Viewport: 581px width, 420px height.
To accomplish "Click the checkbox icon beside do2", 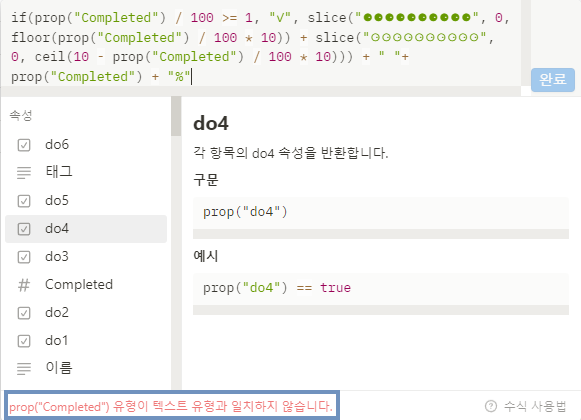I will 24,313.
